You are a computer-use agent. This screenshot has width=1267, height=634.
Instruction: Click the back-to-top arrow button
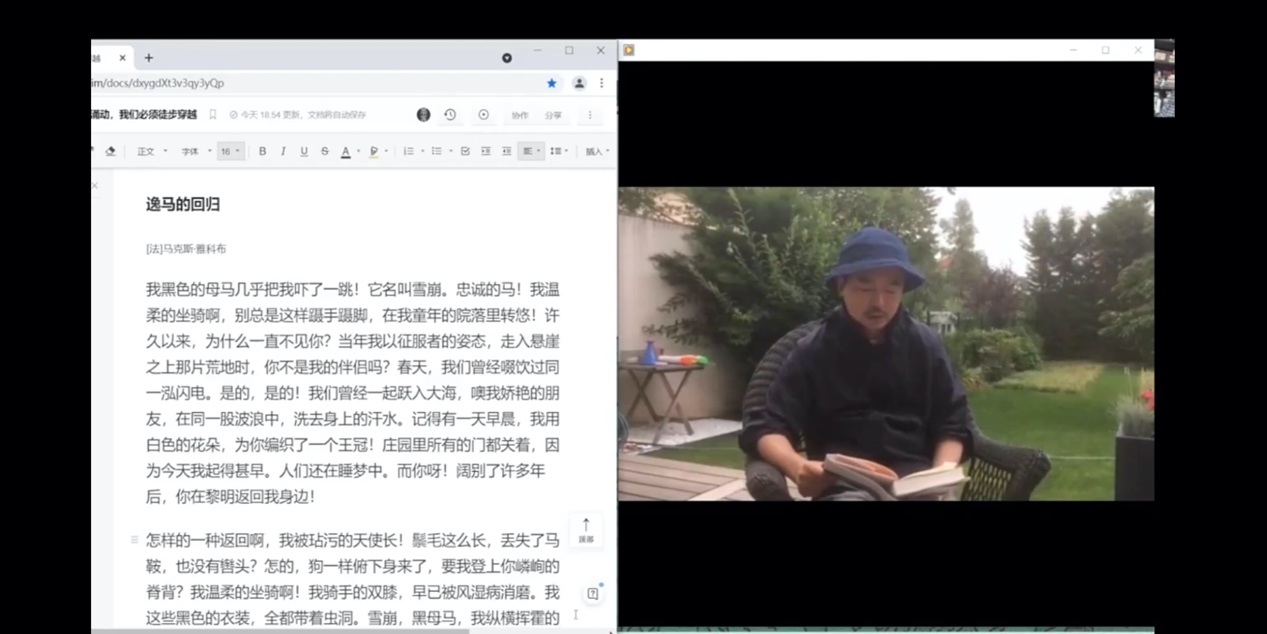point(586,529)
